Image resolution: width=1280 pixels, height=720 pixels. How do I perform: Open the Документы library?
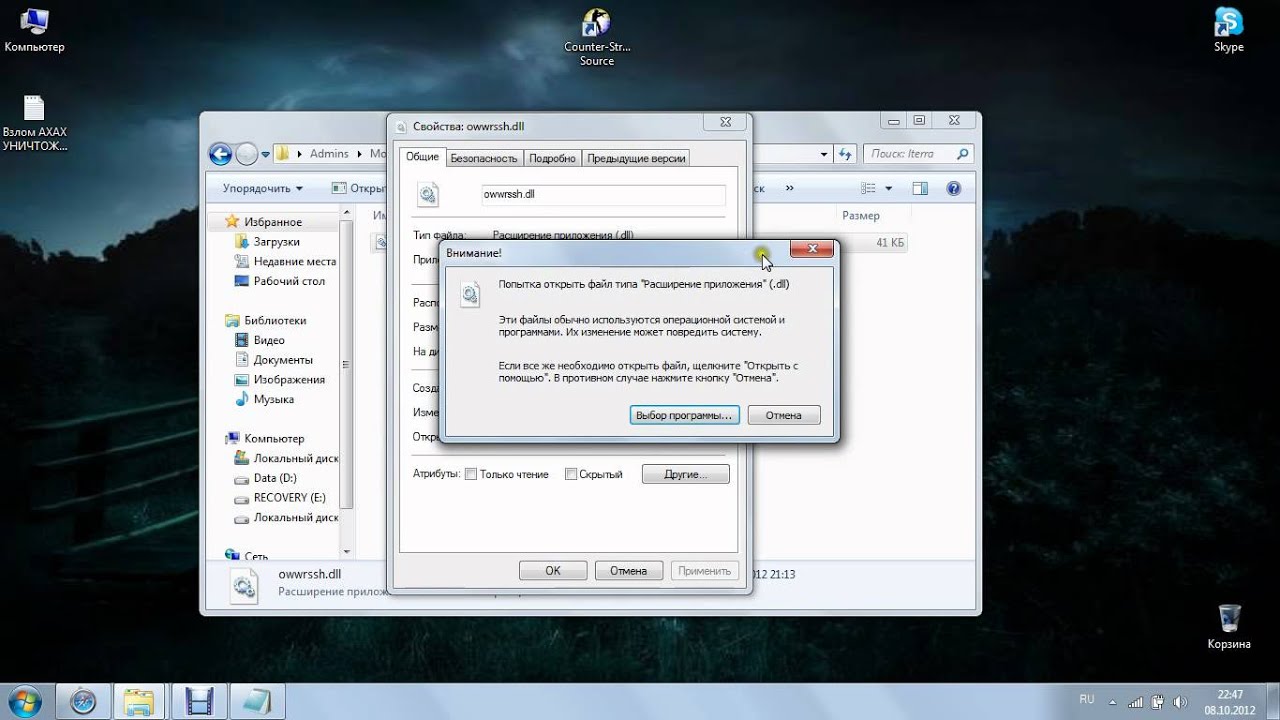(273, 360)
